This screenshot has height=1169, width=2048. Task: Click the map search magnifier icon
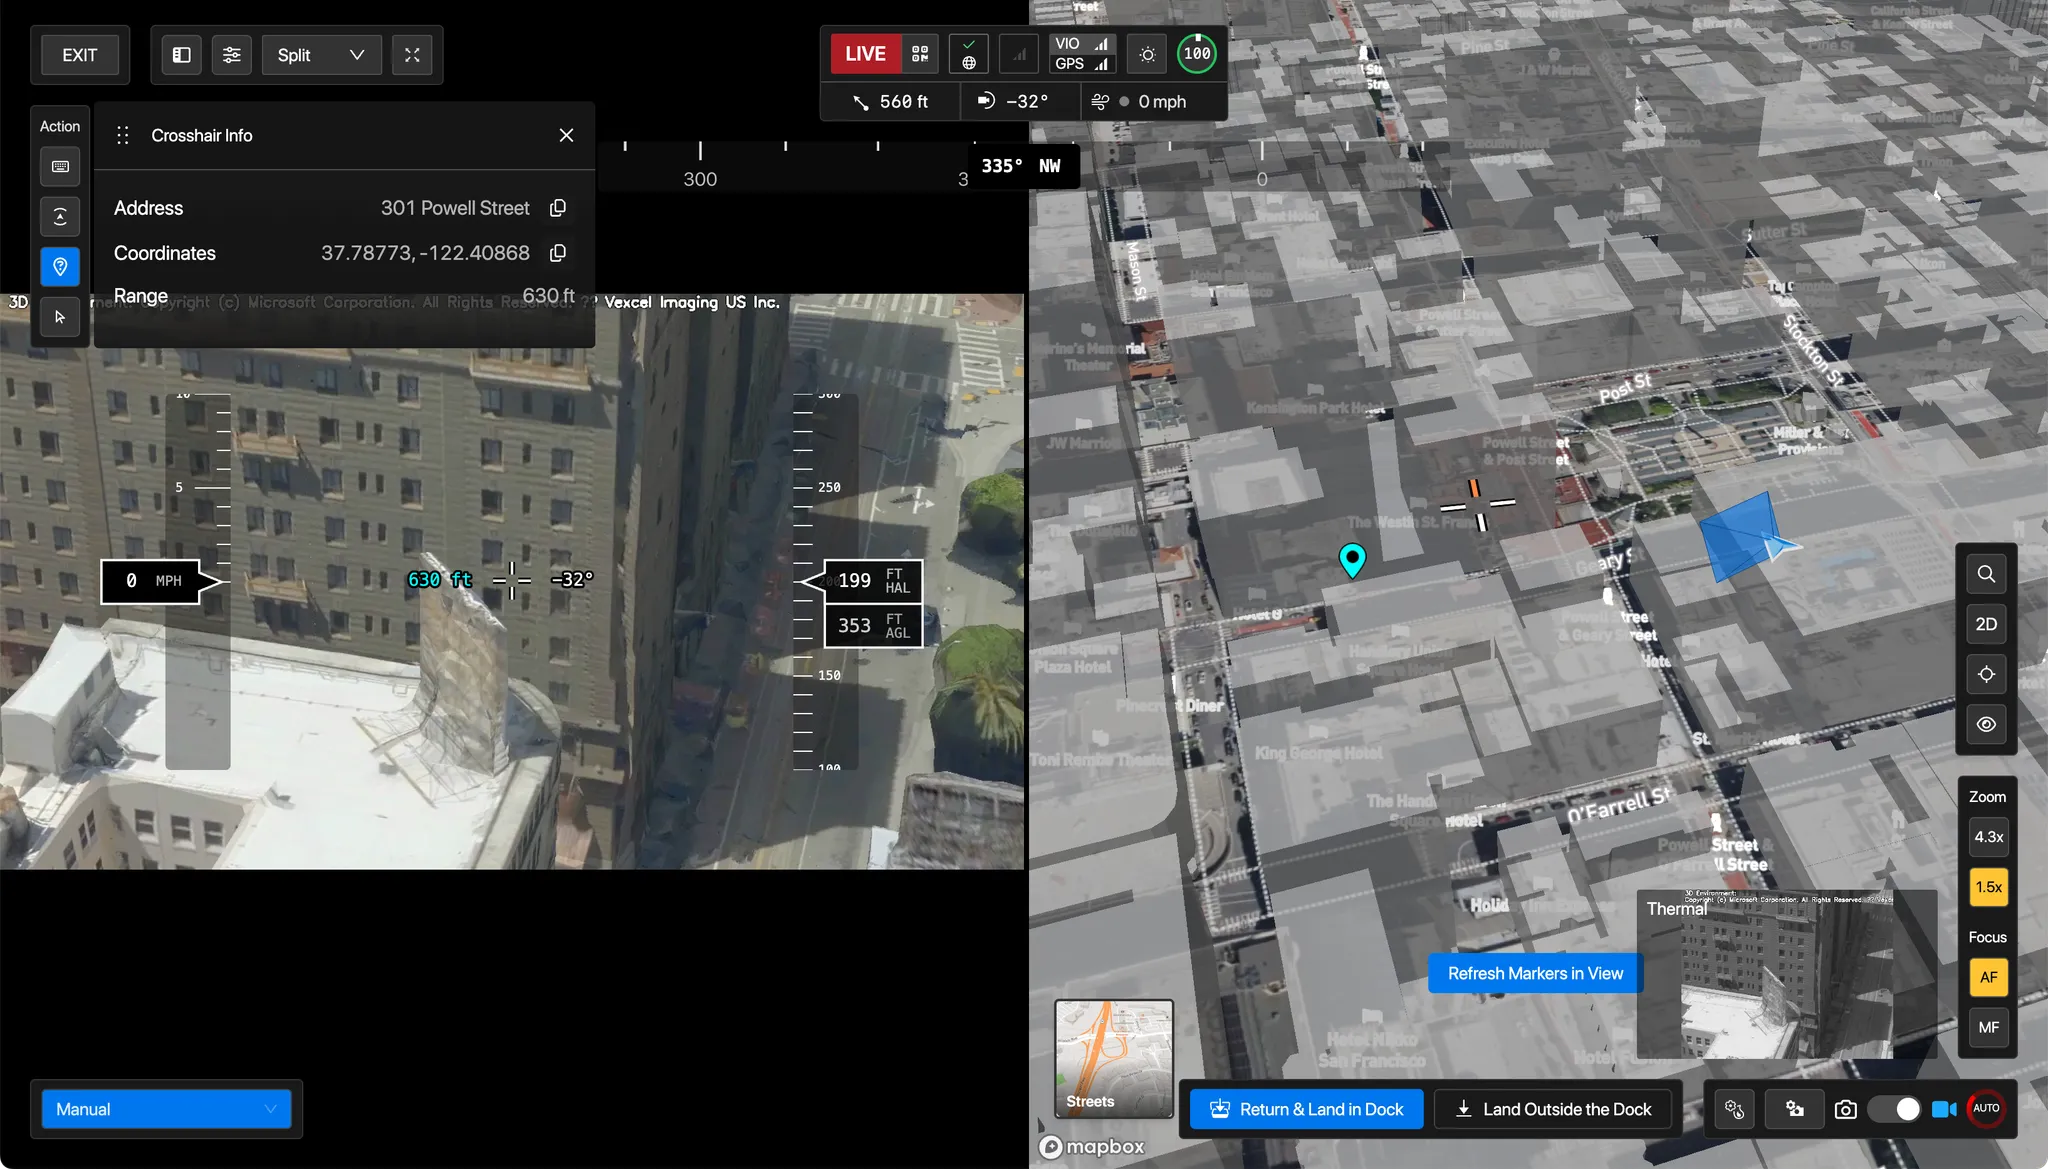click(1986, 574)
